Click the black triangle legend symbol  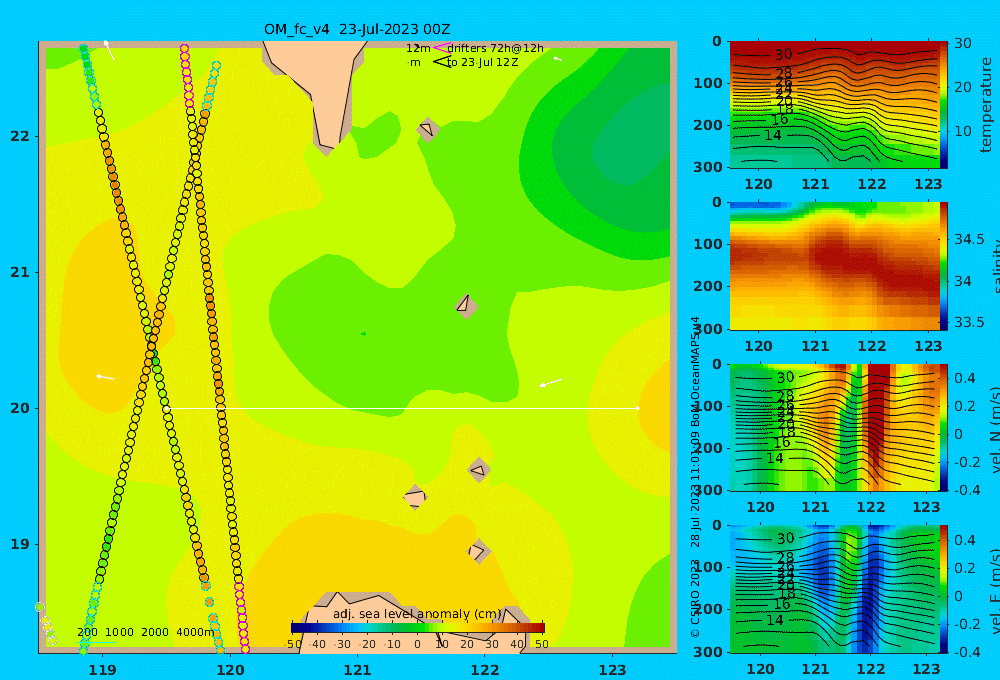click(x=442, y=62)
